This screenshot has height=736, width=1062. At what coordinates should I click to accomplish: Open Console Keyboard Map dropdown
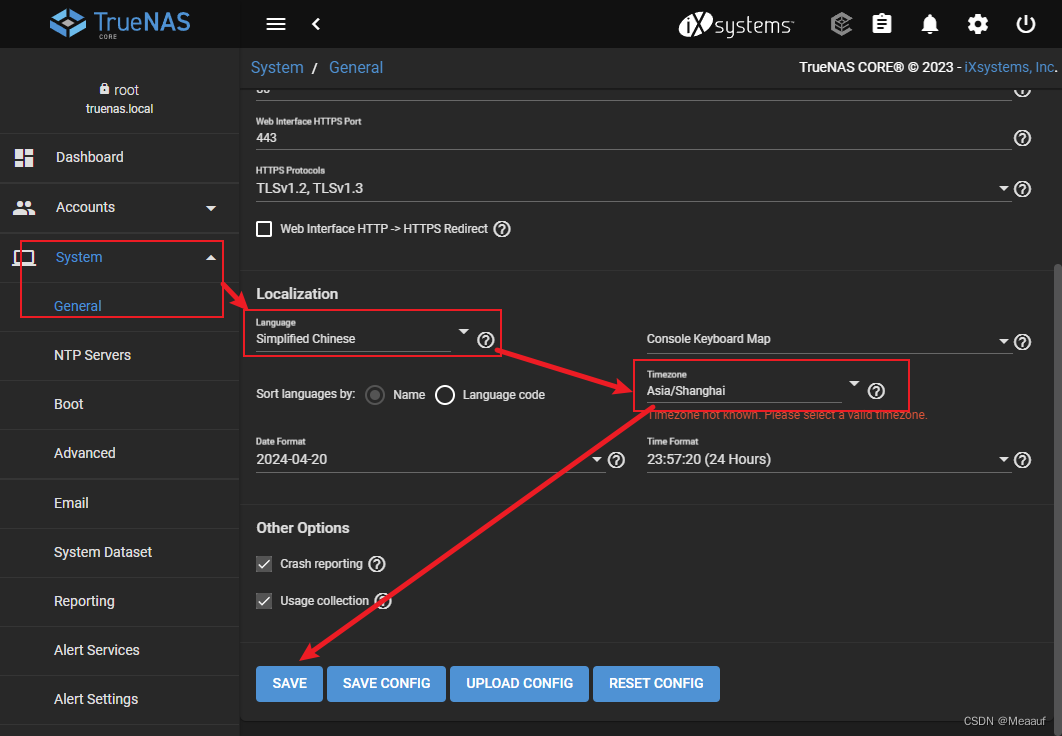tap(1004, 342)
